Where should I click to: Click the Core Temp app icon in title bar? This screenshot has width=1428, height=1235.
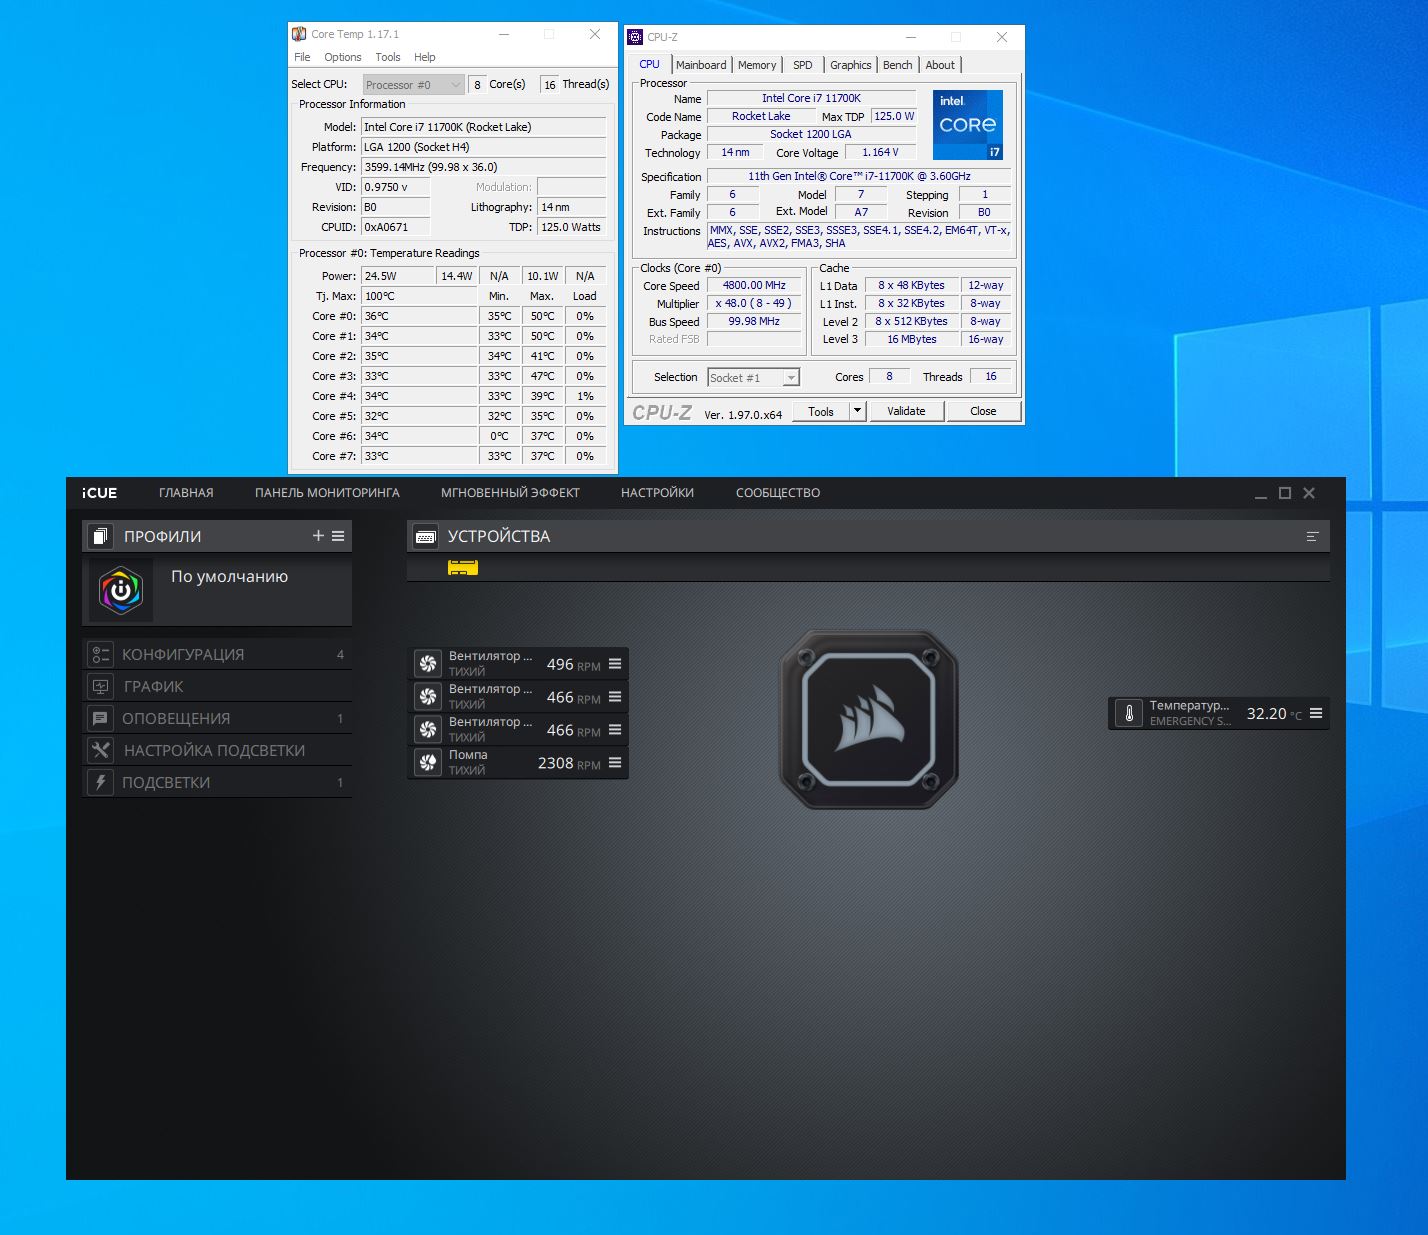(299, 34)
